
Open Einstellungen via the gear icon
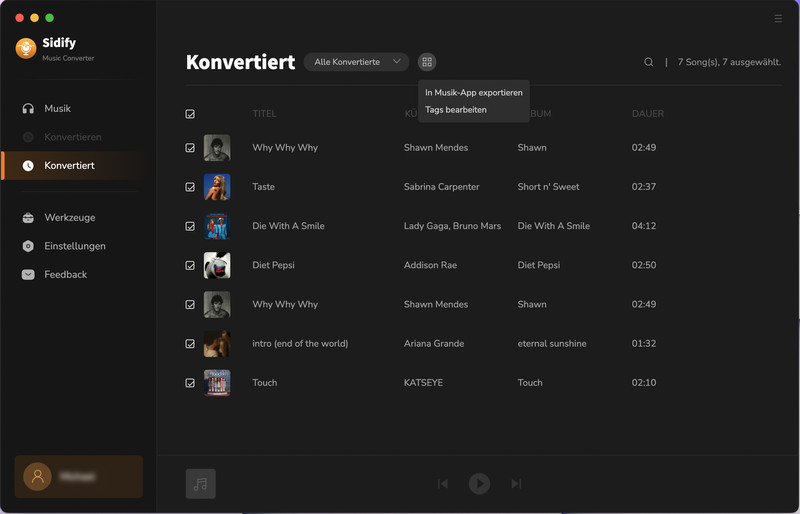28,247
